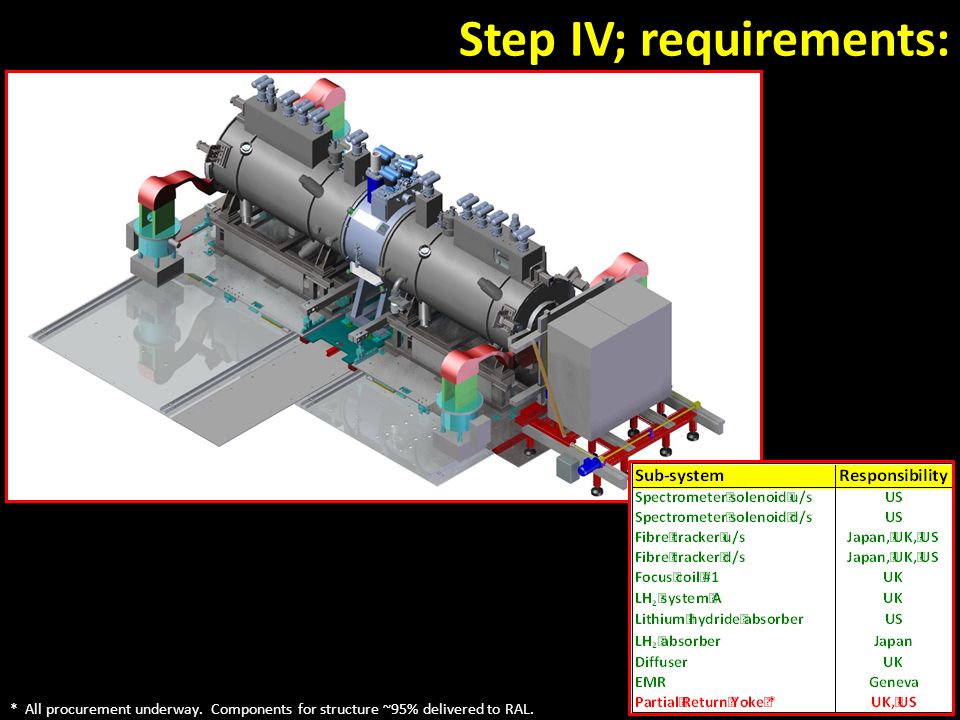Click 'US' responsibility beside Lithium hydride absorber
960x720 pixels.
[893, 620]
